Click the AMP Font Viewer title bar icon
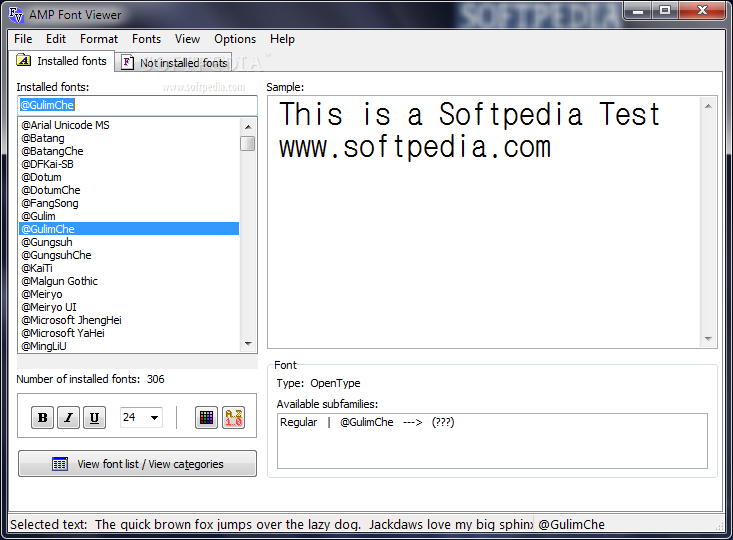Screen dimensions: 733x540 click(x=16, y=14)
